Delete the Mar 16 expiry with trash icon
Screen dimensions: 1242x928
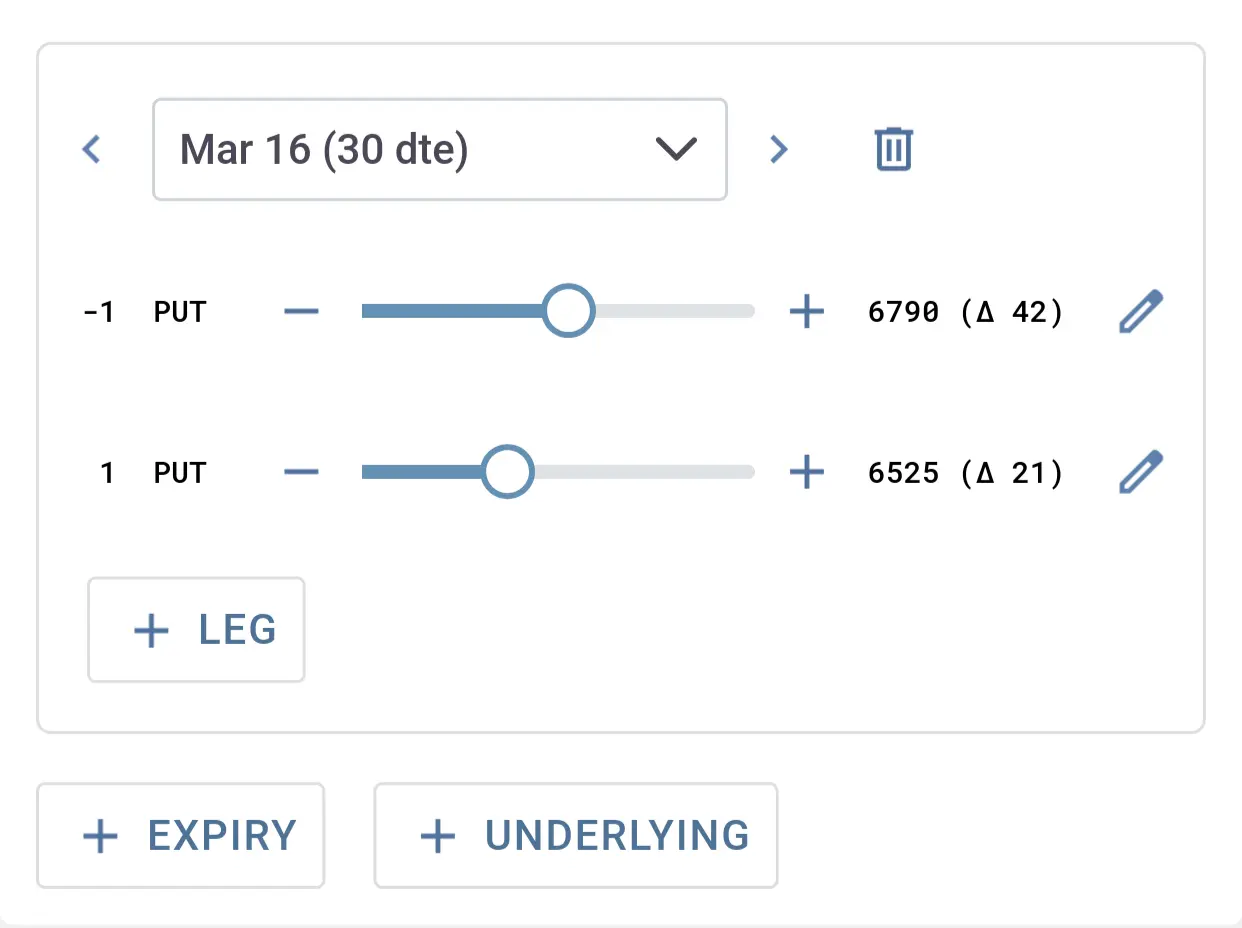click(x=894, y=150)
